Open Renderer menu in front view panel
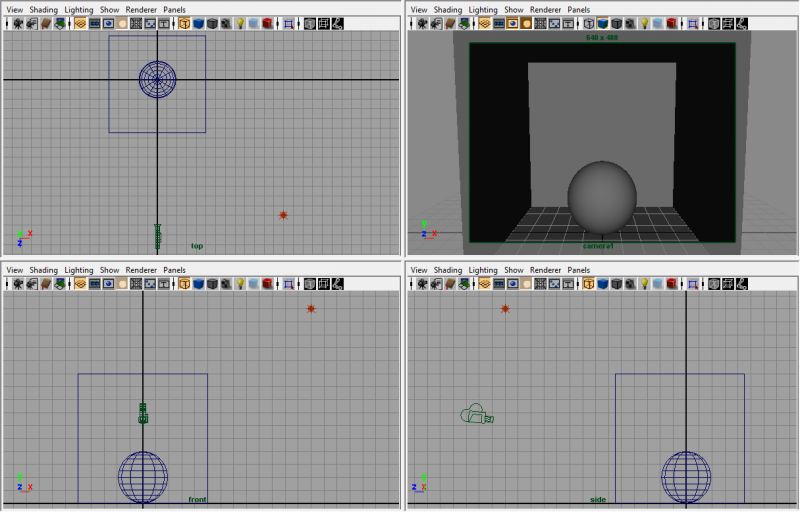The image size is (800, 512). [x=141, y=270]
